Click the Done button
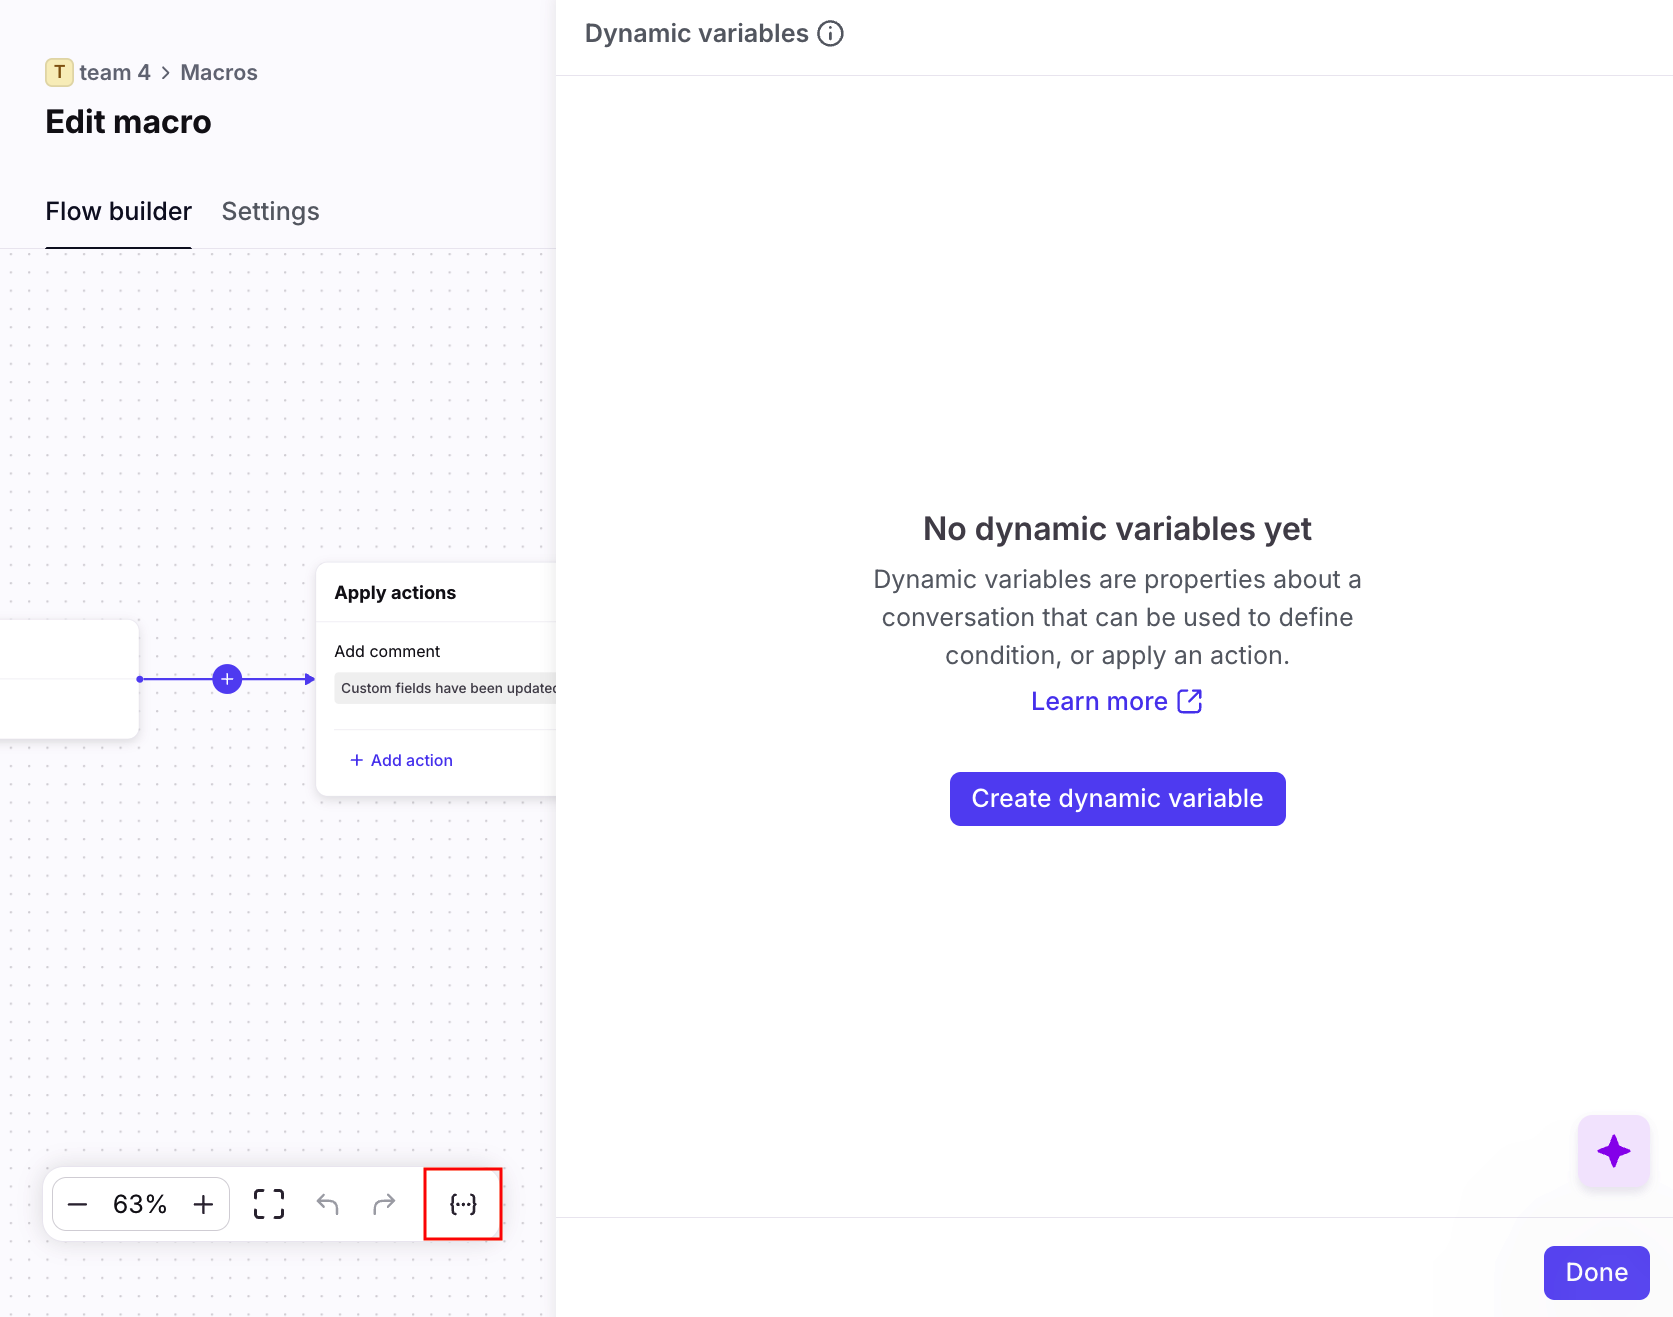 pyautogui.click(x=1596, y=1272)
